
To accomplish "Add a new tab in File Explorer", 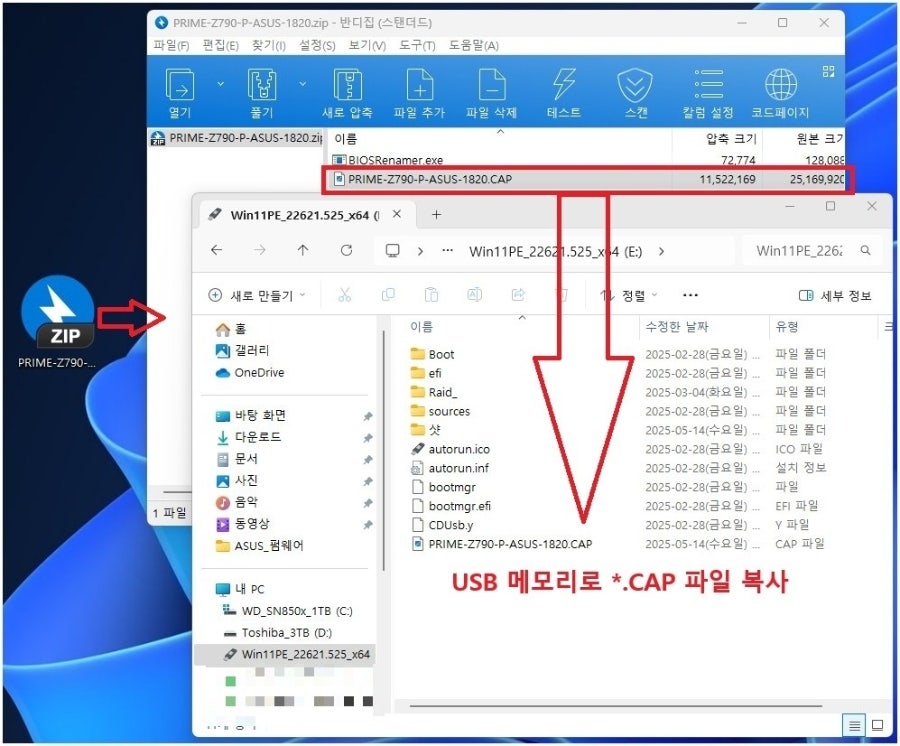I will [x=436, y=215].
